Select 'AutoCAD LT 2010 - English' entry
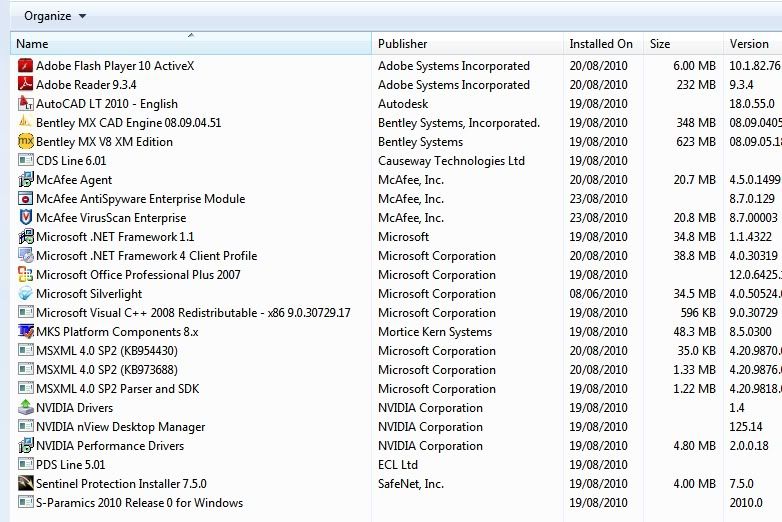 [107, 104]
